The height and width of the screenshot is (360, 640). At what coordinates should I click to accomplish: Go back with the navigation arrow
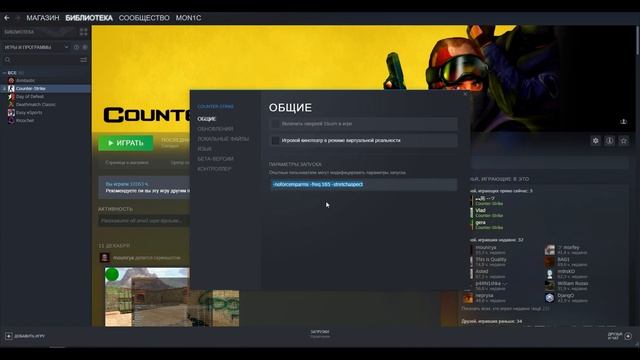click(7, 18)
